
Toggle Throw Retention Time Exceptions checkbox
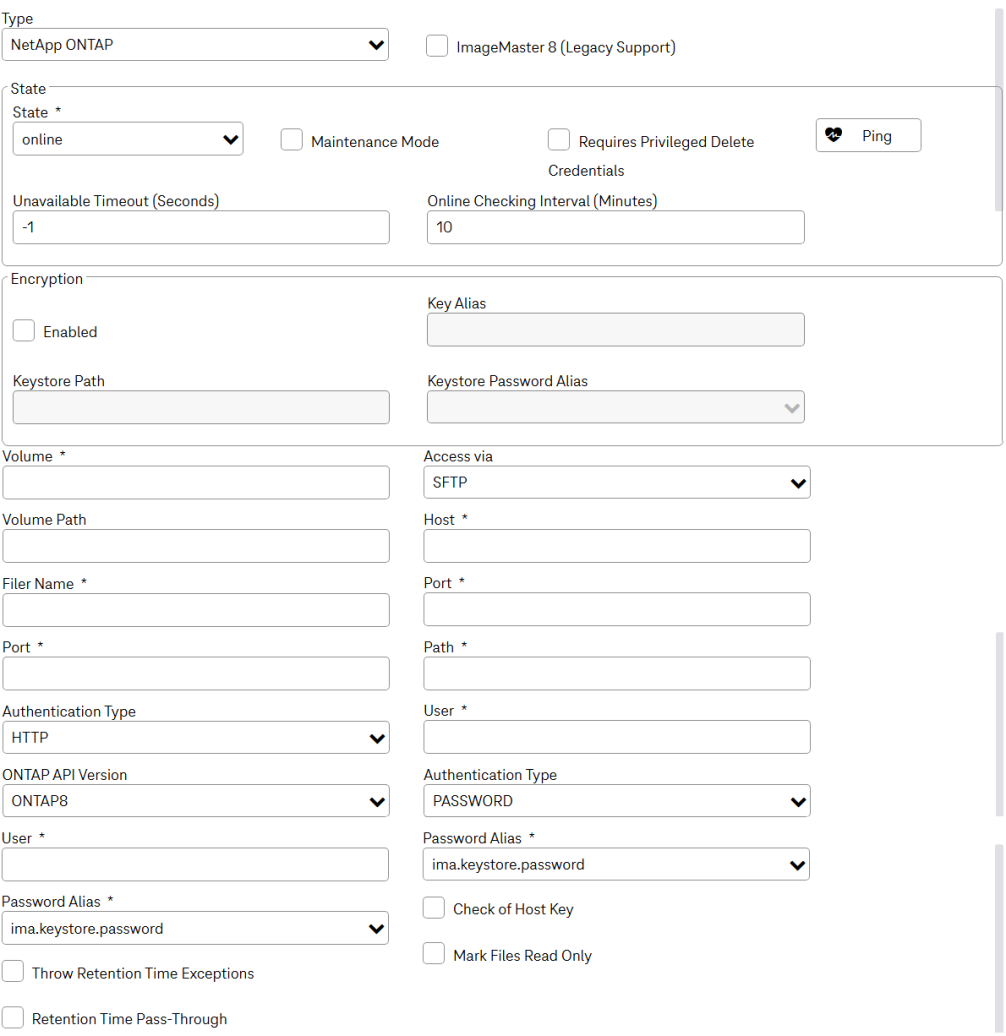[13, 972]
